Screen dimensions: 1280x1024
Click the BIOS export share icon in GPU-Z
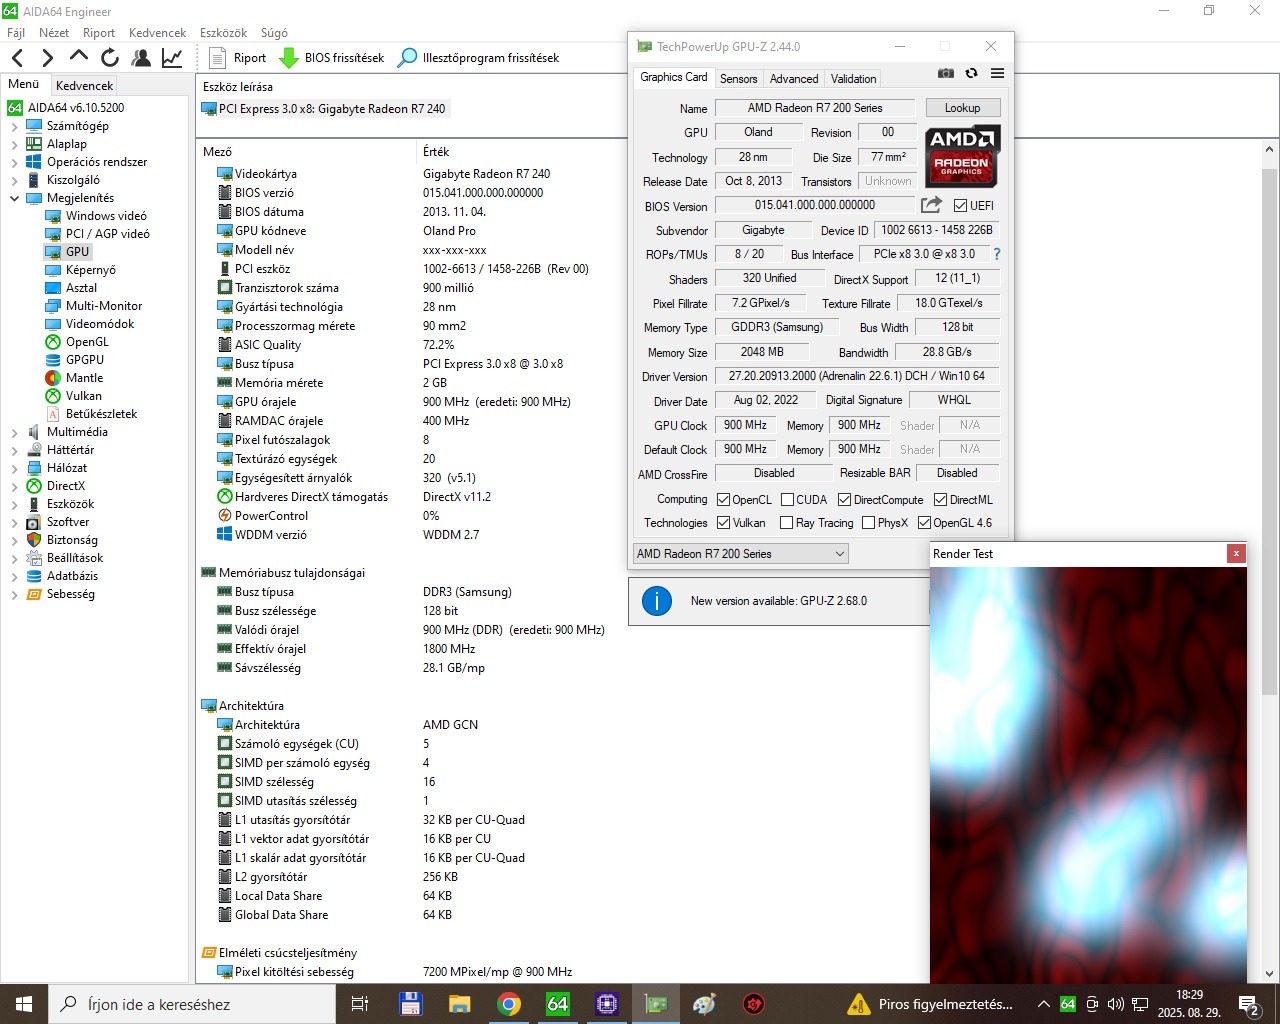(x=931, y=205)
